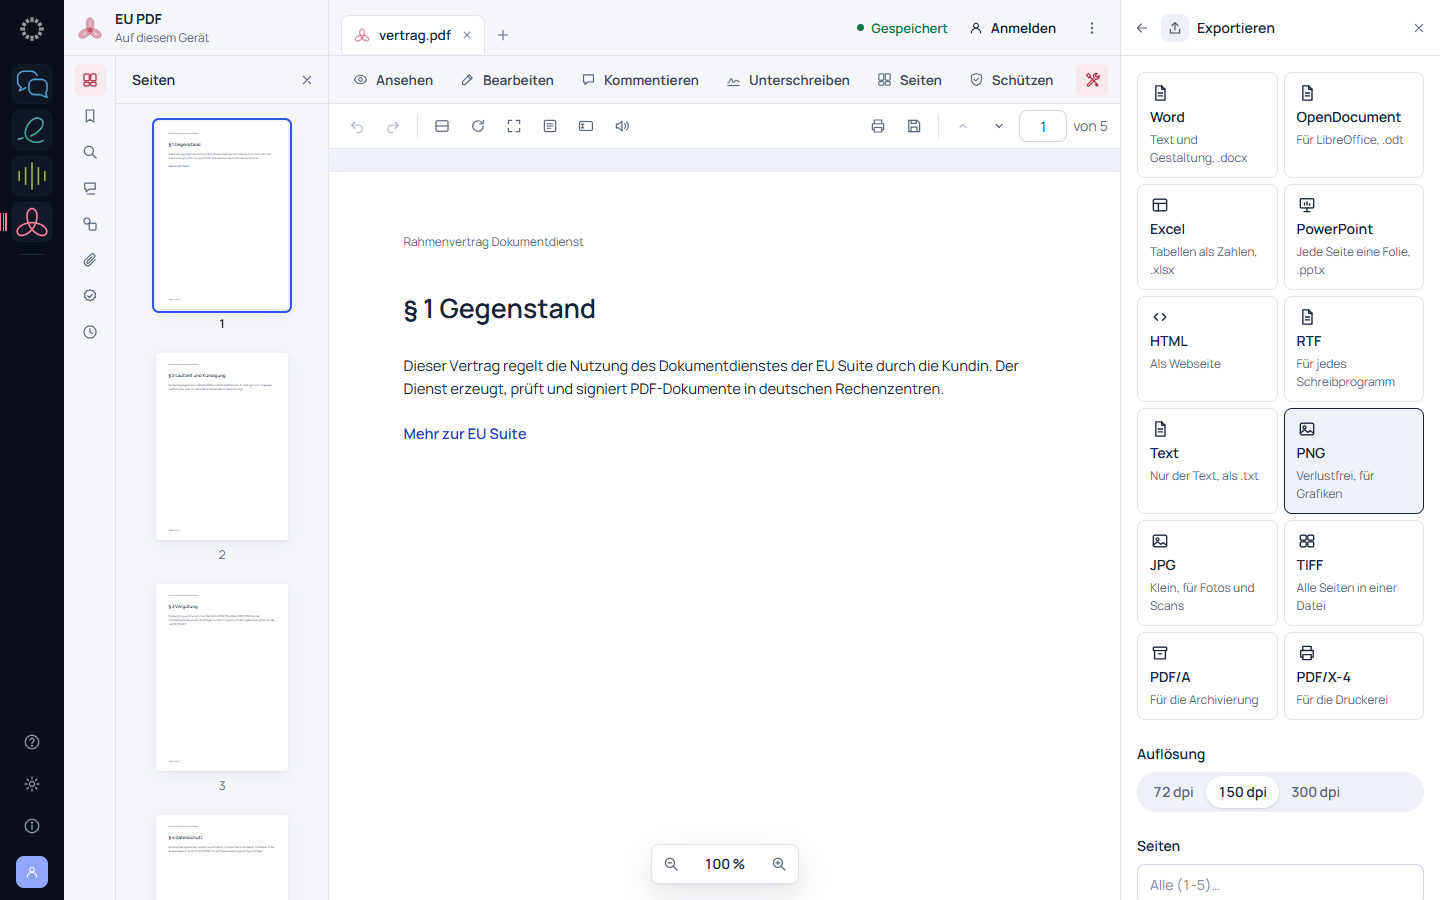The width and height of the screenshot is (1440, 900).
Task: Print the document
Action: 878,126
